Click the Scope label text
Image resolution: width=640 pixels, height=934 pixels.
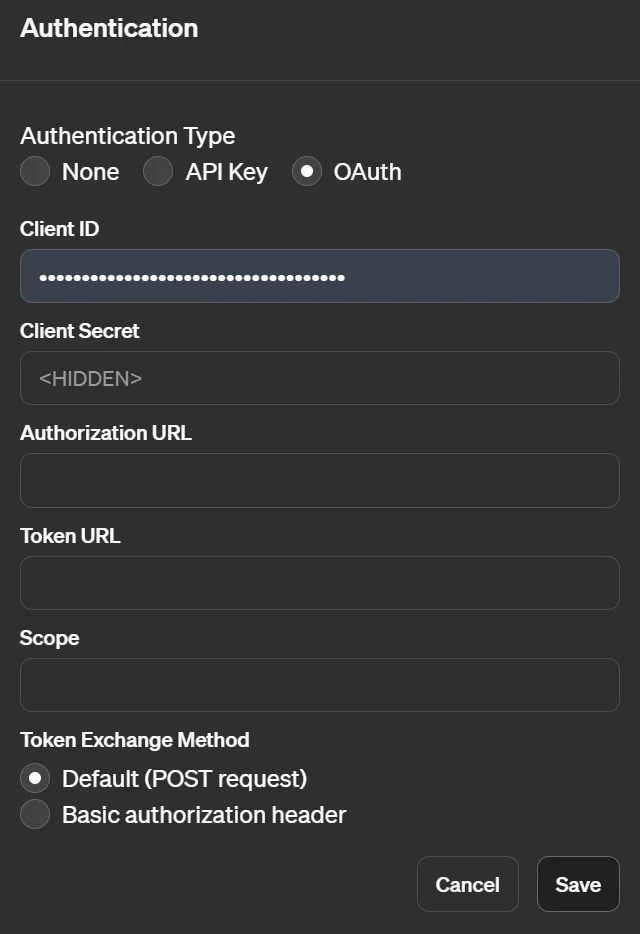(x=50, y=638)
